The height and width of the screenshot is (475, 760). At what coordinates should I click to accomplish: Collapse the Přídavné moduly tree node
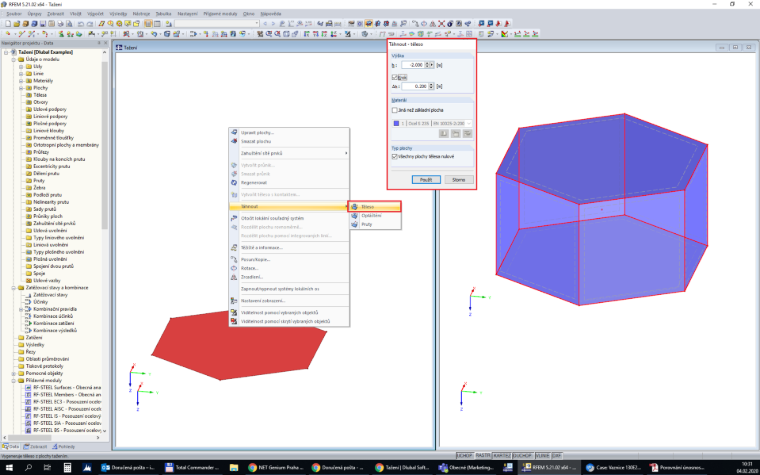(x=14, y=380)
